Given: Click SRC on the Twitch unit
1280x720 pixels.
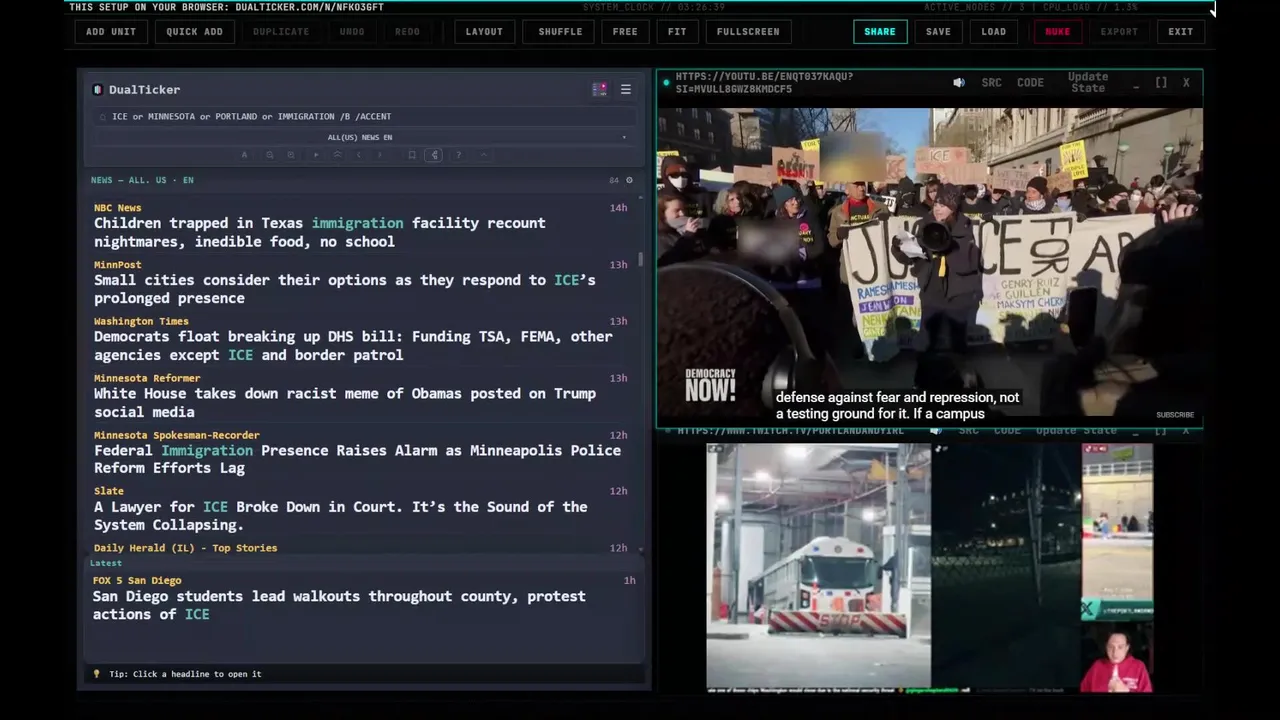Looking at the screenshot, I should coord(969,431).
